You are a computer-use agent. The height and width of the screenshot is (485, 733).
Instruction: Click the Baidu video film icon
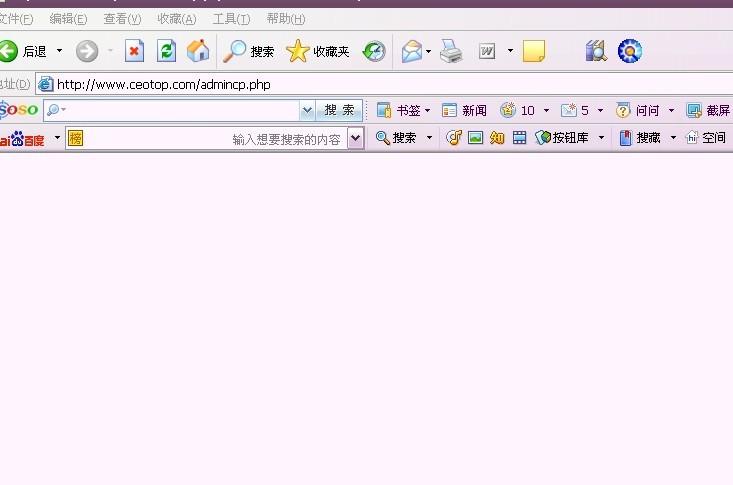pyautogui.click(x=519, y=138)
